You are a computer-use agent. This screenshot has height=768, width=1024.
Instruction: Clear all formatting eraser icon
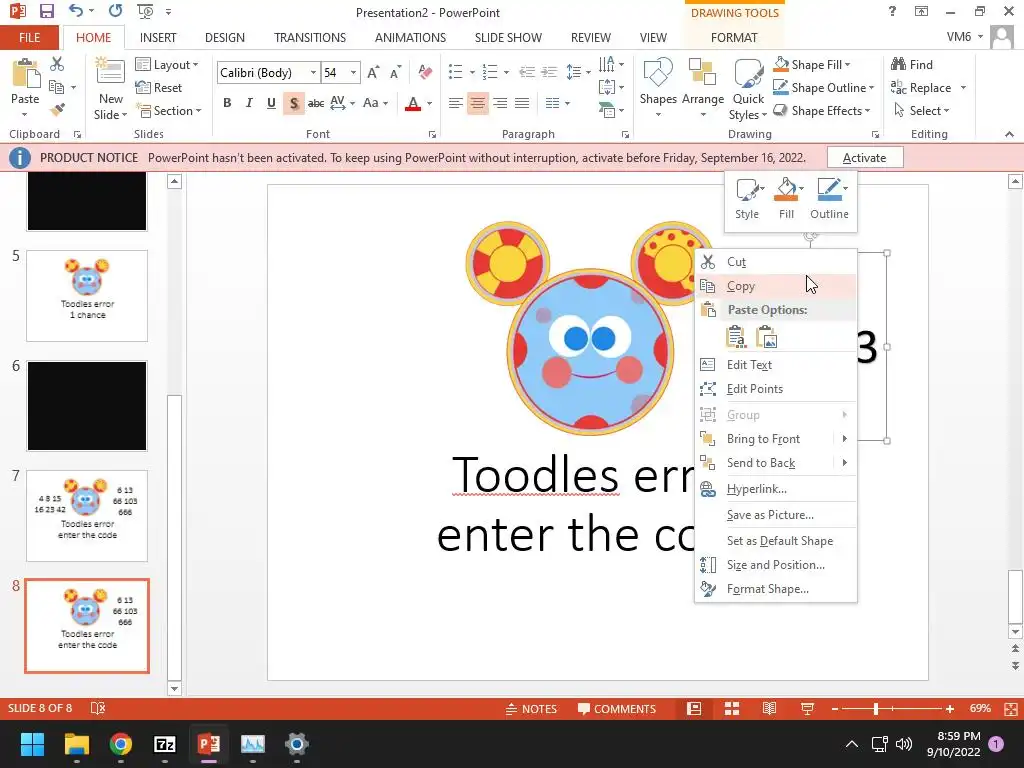pyautogui.click(x=425, y=72)
